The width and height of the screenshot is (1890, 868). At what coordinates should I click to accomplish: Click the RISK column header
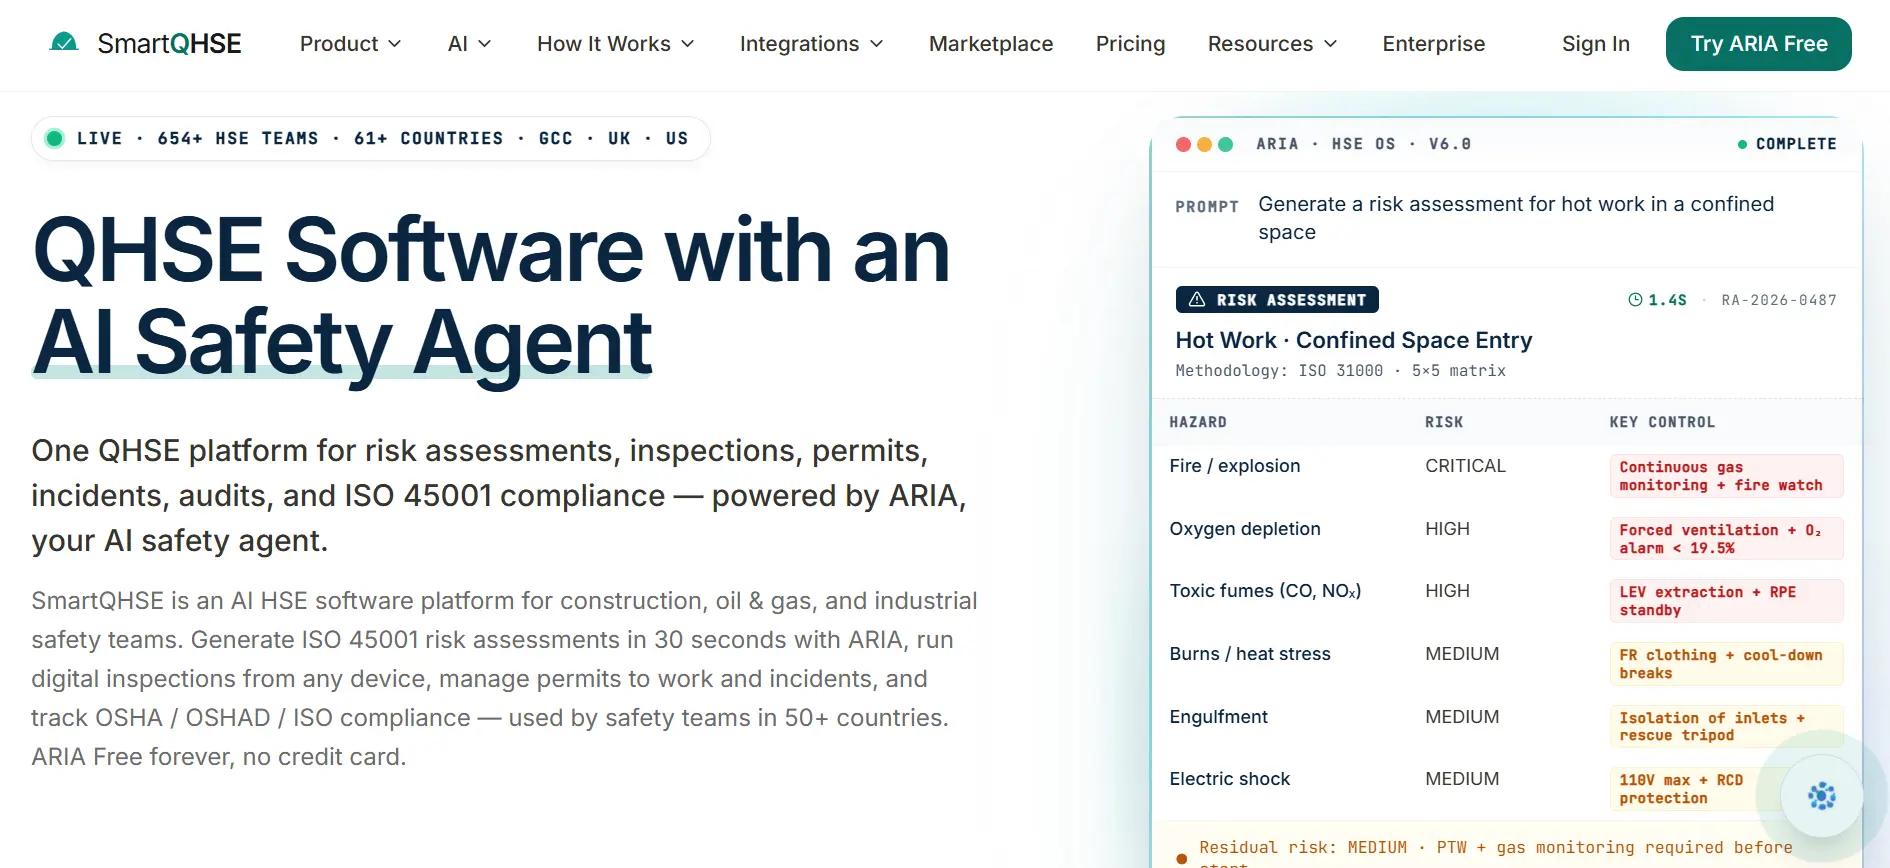click(1444, 422)
